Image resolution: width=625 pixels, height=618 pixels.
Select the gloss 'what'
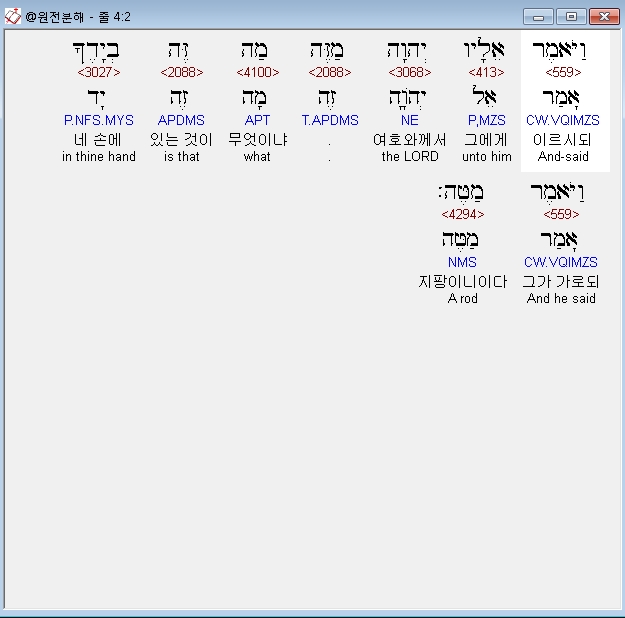(x=257, y=156)
